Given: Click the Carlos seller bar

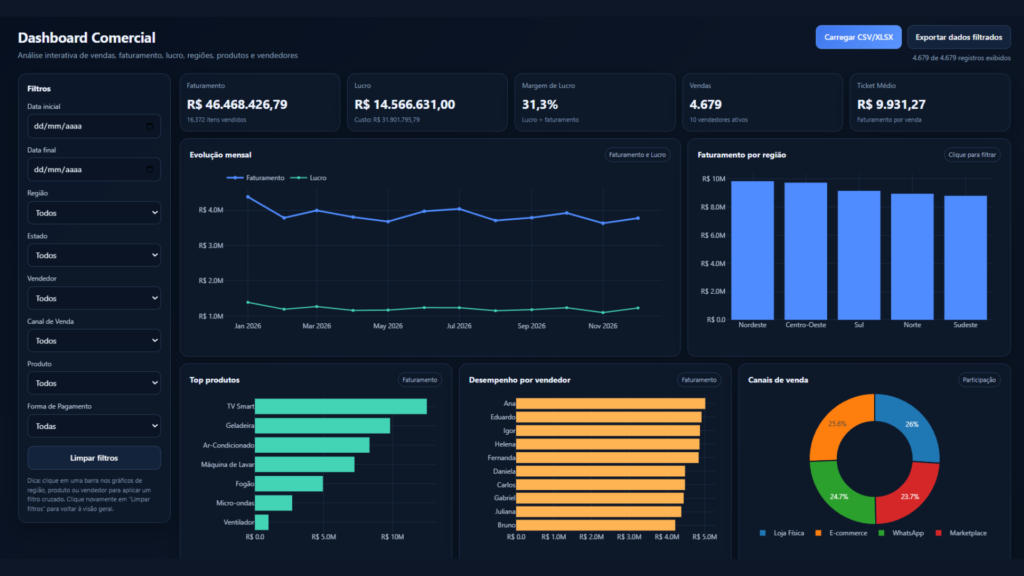Looking at the screenshot, I should [x=601, y=485].
